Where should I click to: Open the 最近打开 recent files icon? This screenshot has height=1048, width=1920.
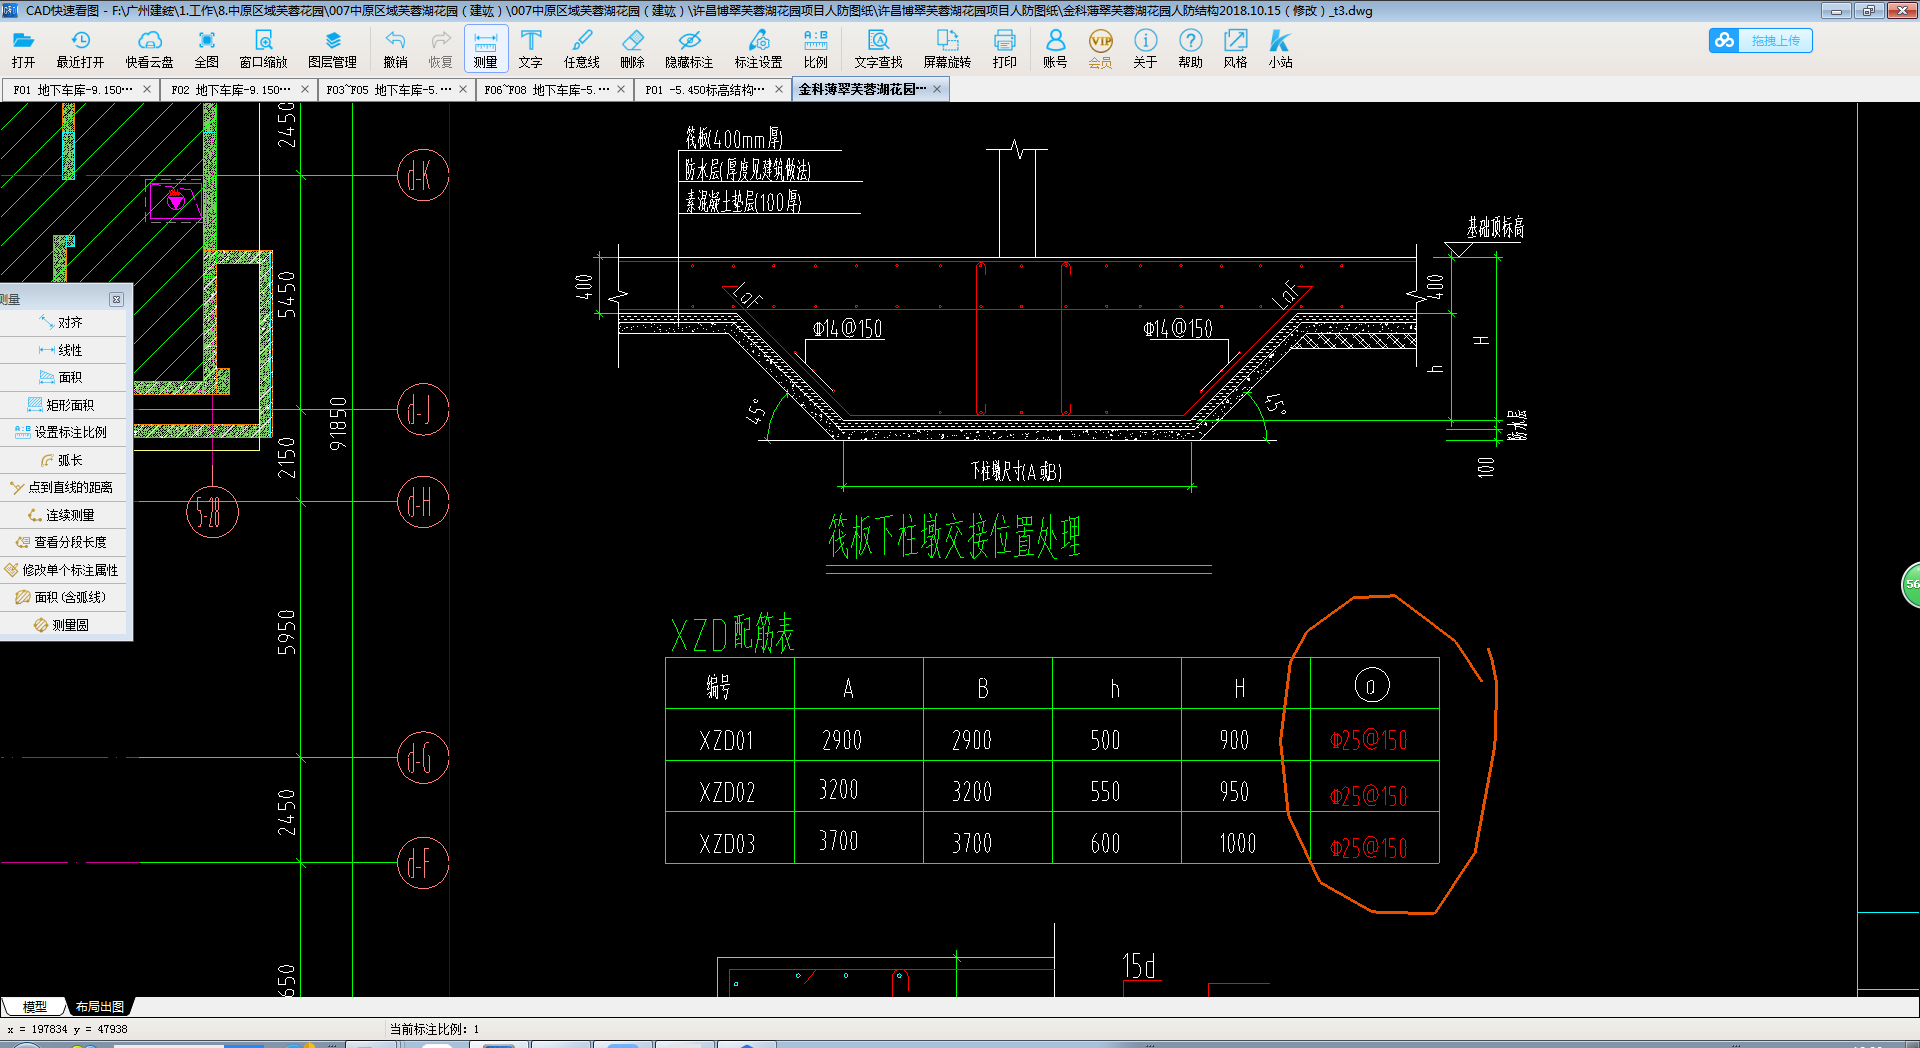(80, 49)
